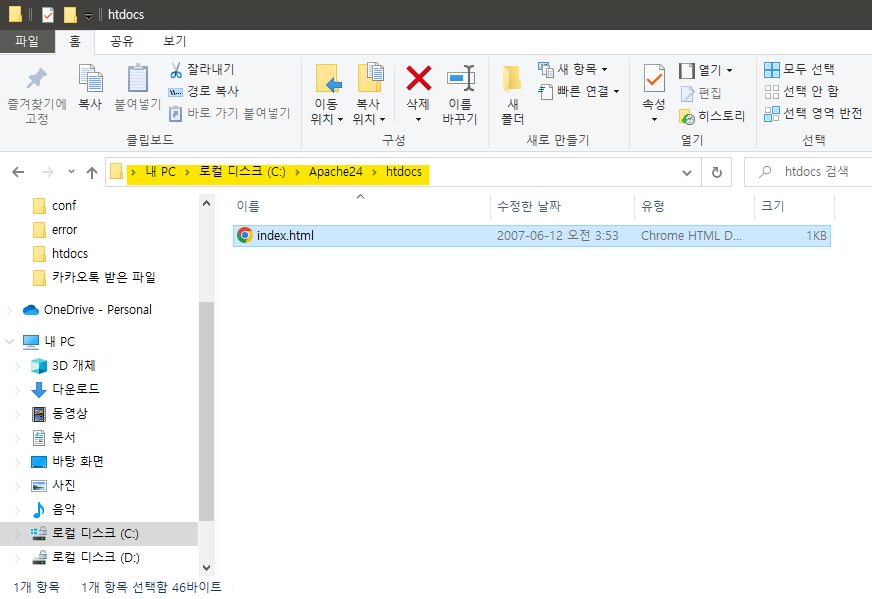The width and height of the screenshot is (872, 599).
Task: Click the Forward navigation arrow
Action: [48, 172]
